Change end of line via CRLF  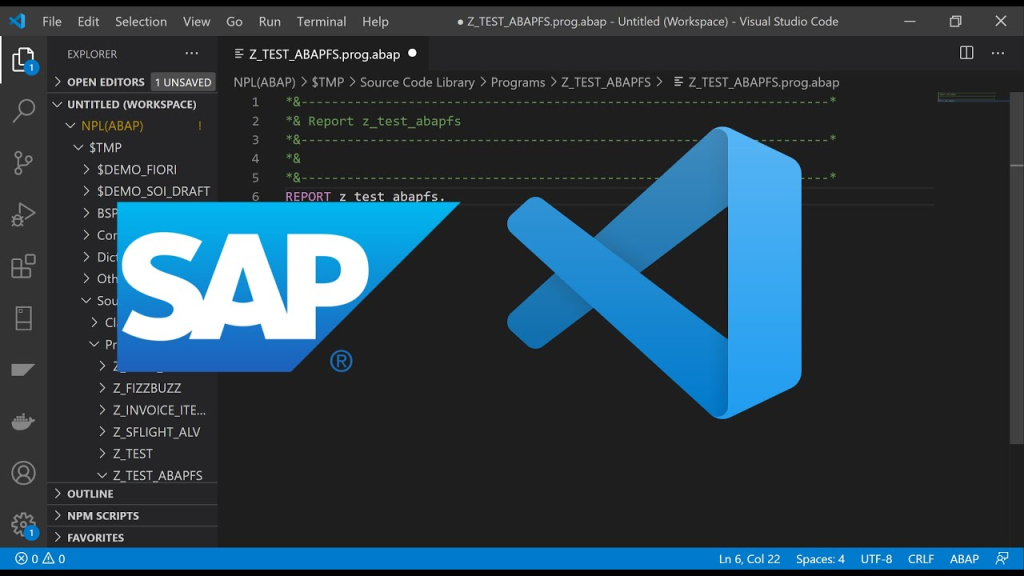click(920, 559)
